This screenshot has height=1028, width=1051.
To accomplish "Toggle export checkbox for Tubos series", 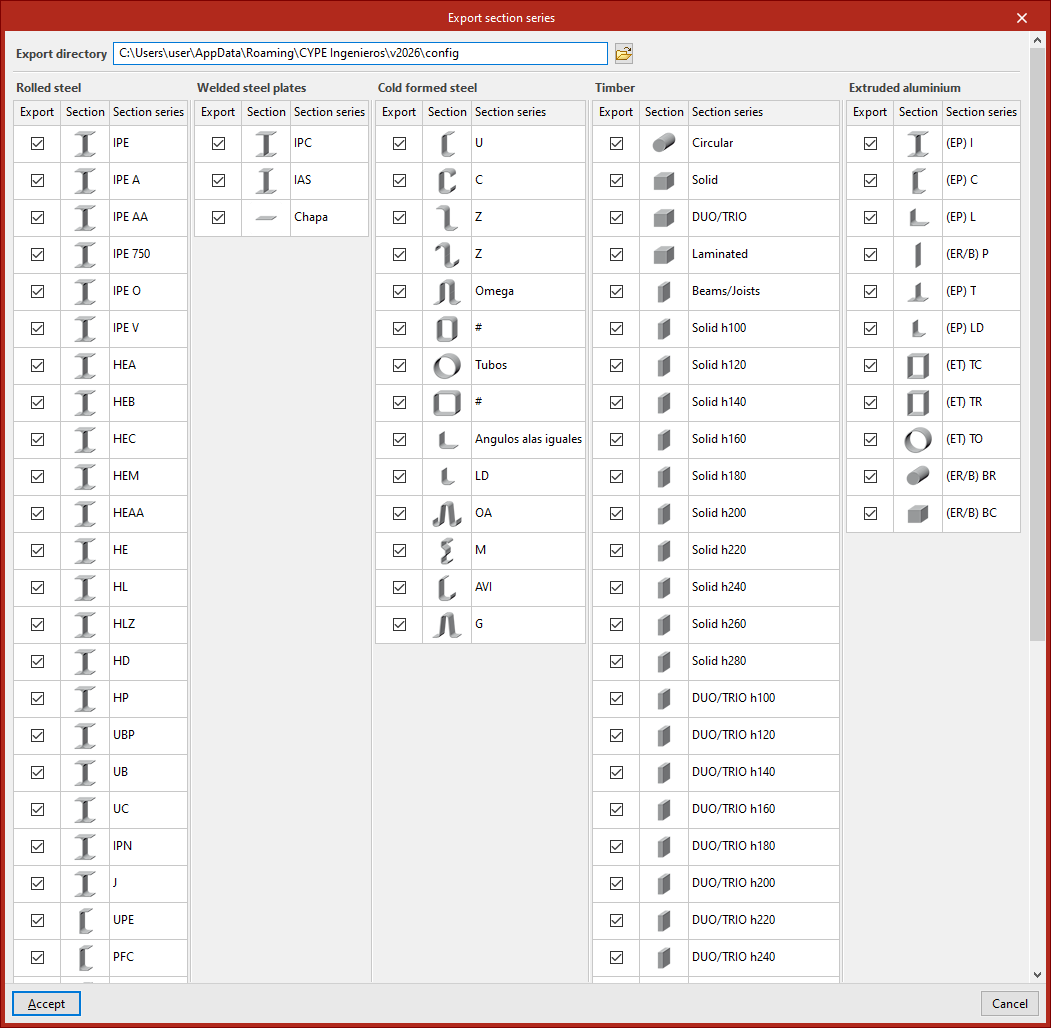I will tap(399, 366).
